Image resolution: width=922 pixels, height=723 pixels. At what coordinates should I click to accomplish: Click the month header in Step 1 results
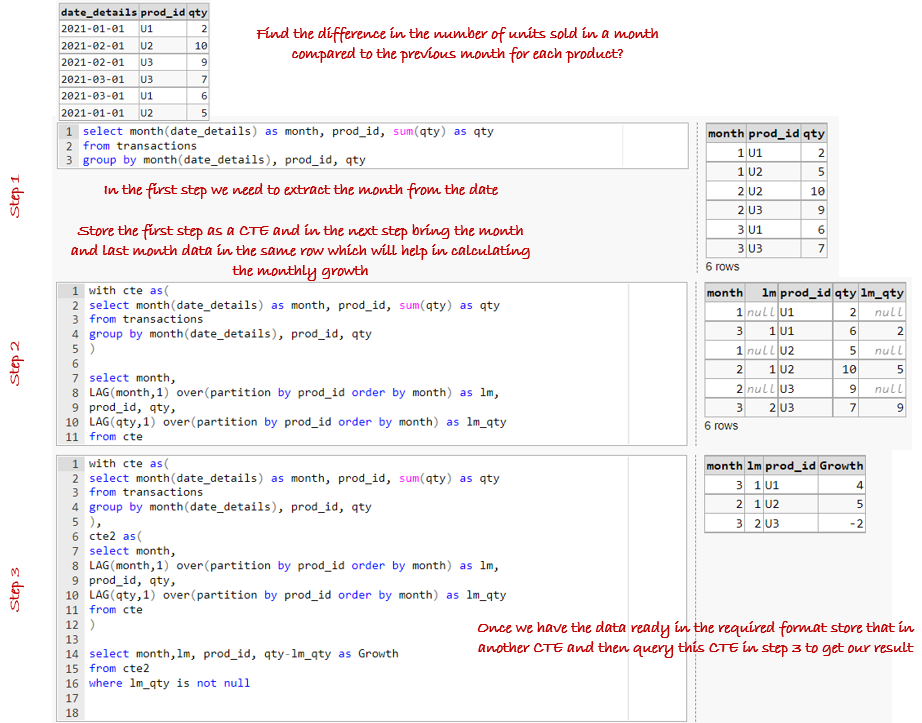[725, 133]
